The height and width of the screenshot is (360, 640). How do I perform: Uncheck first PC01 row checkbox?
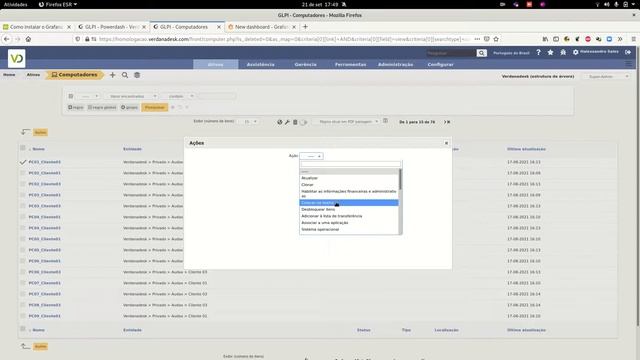click(23, 162)
